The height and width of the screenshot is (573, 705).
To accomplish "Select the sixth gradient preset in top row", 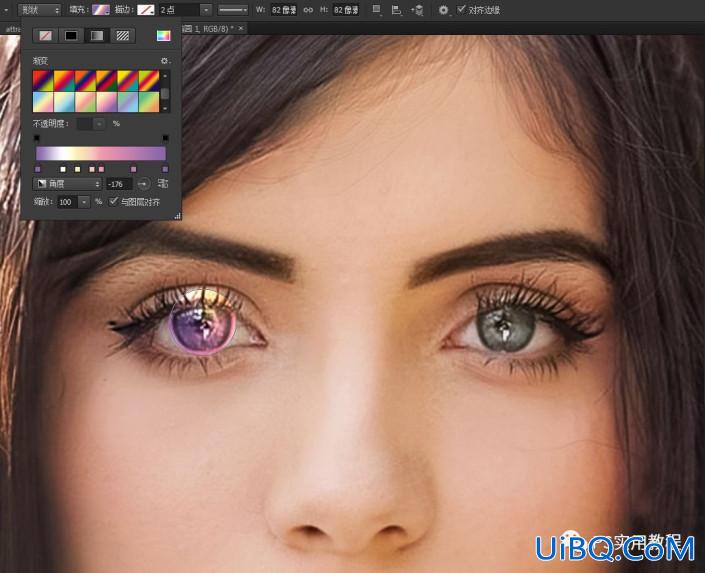I will pyautogui.click(x=149, y=80).
